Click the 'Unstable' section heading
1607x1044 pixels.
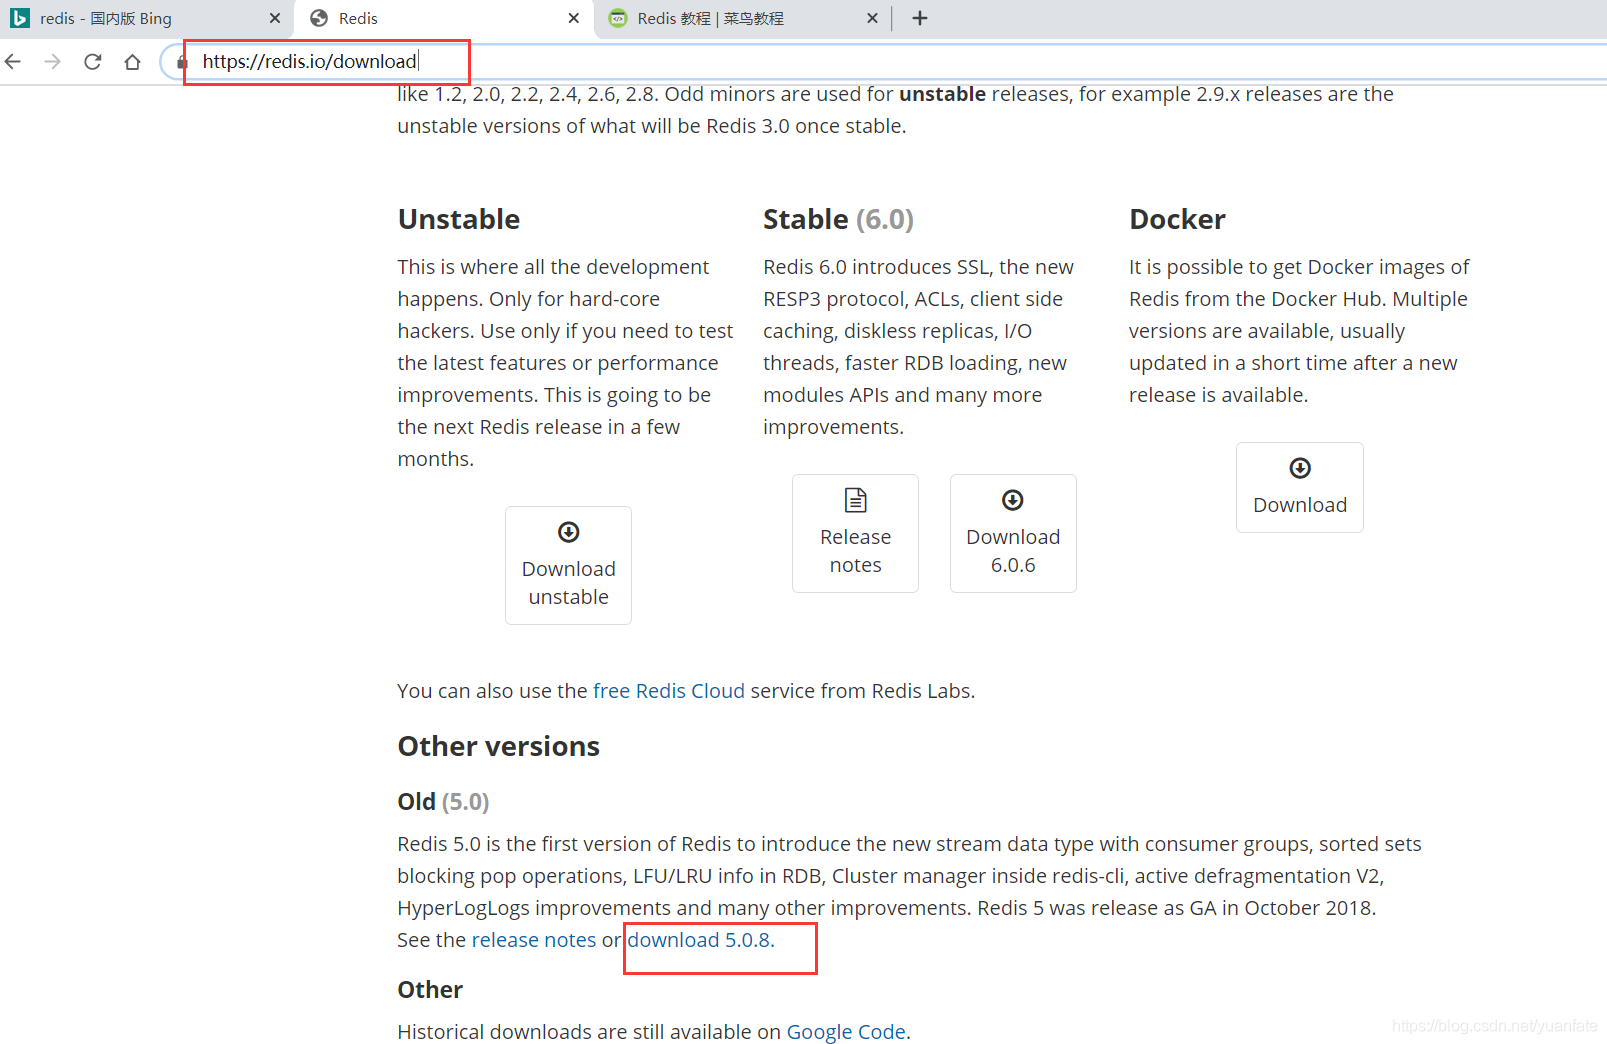tap(459, 219)
